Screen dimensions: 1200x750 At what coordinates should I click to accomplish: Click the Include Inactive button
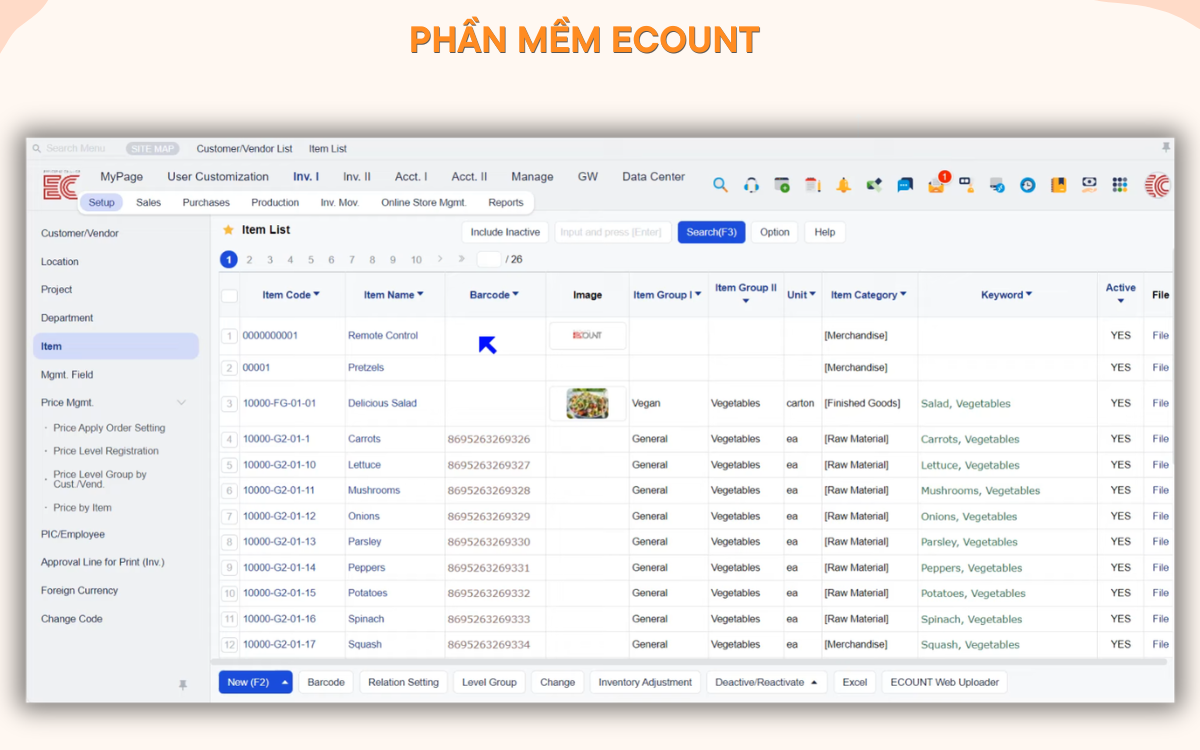505,232
